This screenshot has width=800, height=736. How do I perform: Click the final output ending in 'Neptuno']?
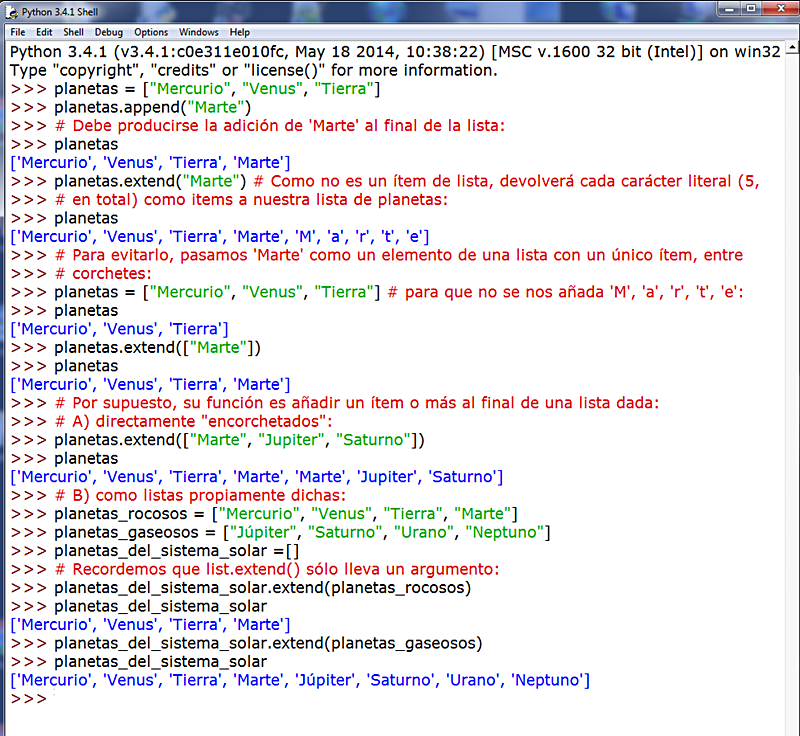click(300, 680)
